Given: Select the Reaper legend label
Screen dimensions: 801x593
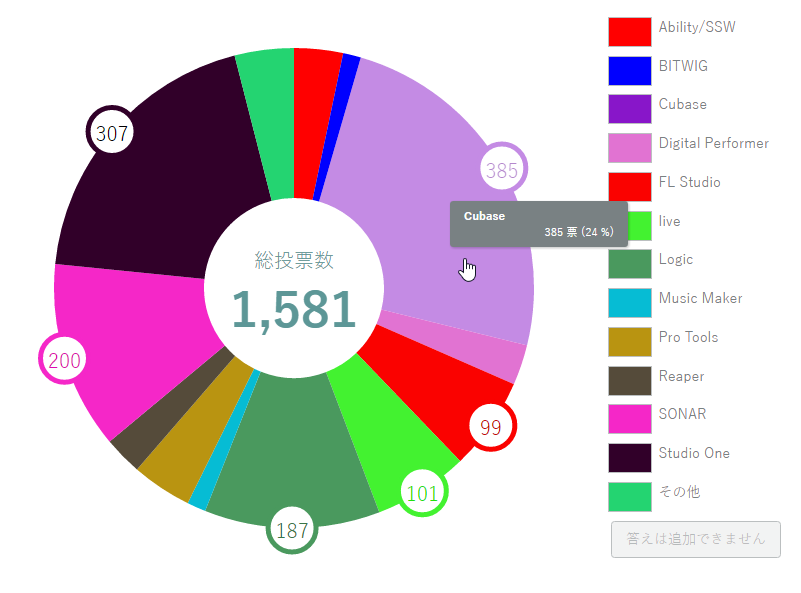Looking at the screenshot, I should (681, 376).
